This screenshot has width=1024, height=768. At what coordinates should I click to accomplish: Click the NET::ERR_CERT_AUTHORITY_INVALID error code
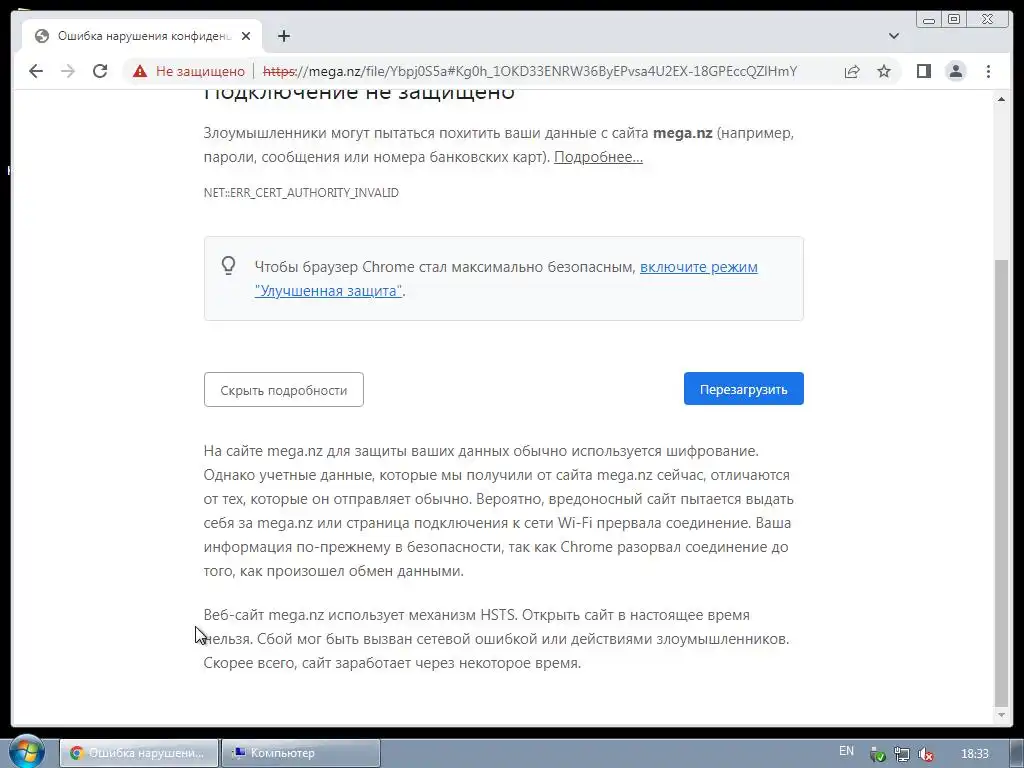pos(301,193)
